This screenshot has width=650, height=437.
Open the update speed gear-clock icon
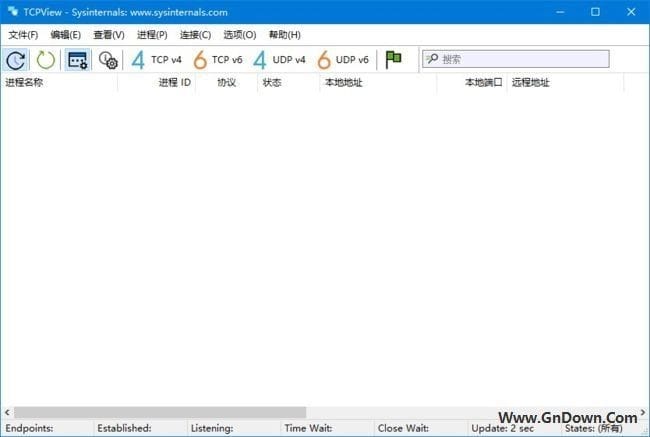108,60
